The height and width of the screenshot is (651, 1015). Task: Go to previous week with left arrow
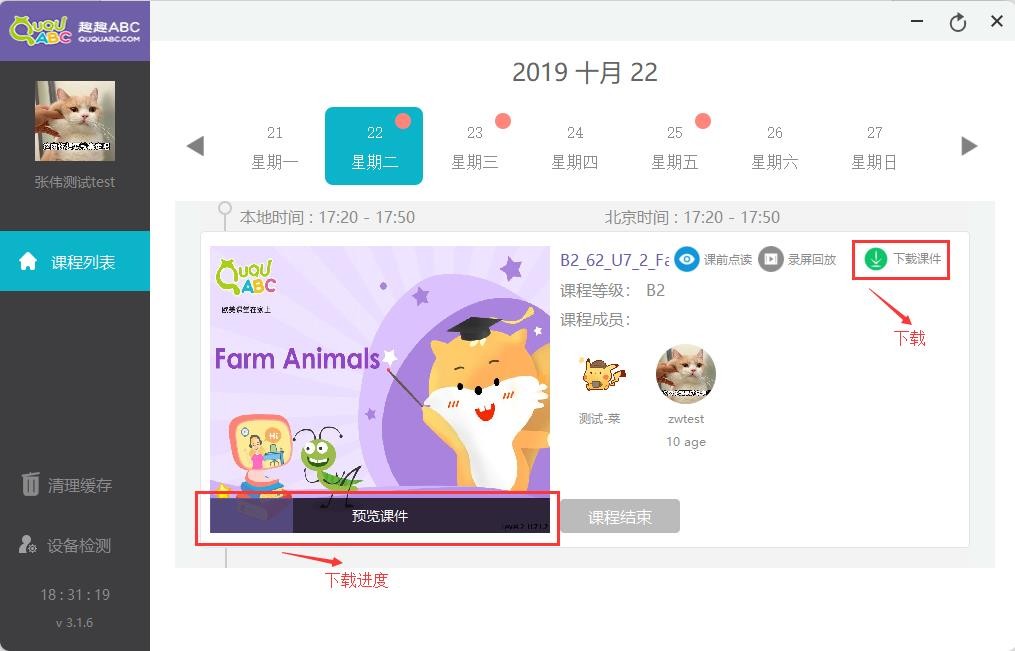(x=195, y=146)
